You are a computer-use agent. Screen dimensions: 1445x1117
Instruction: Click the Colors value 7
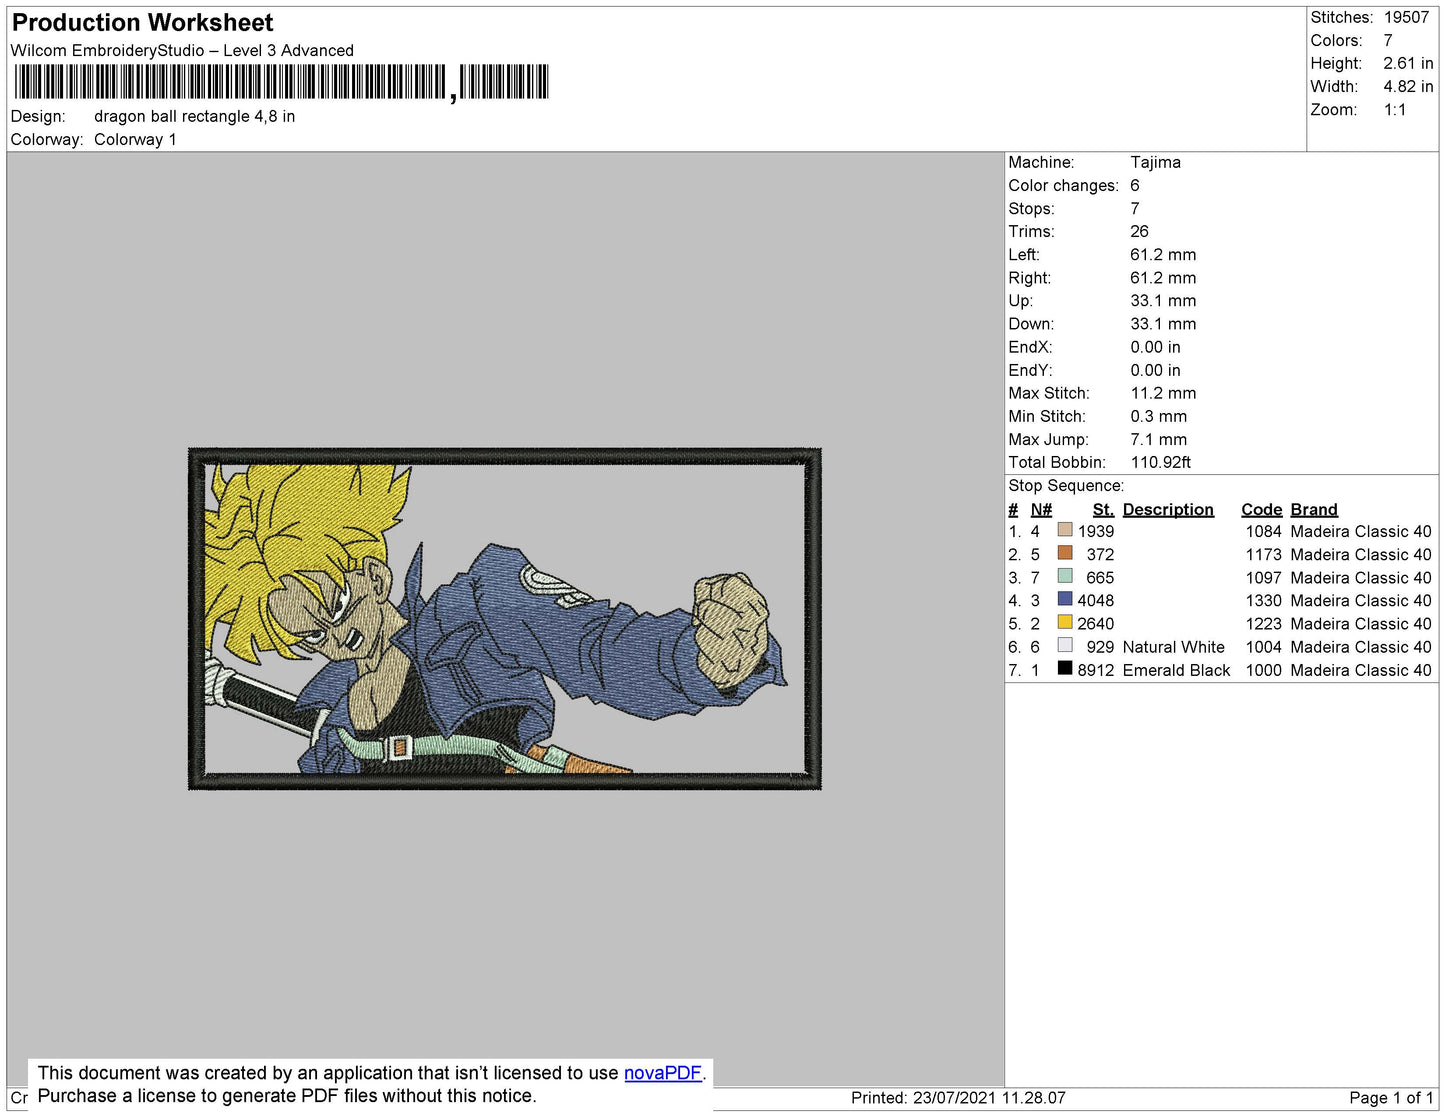click(1388, 41)
